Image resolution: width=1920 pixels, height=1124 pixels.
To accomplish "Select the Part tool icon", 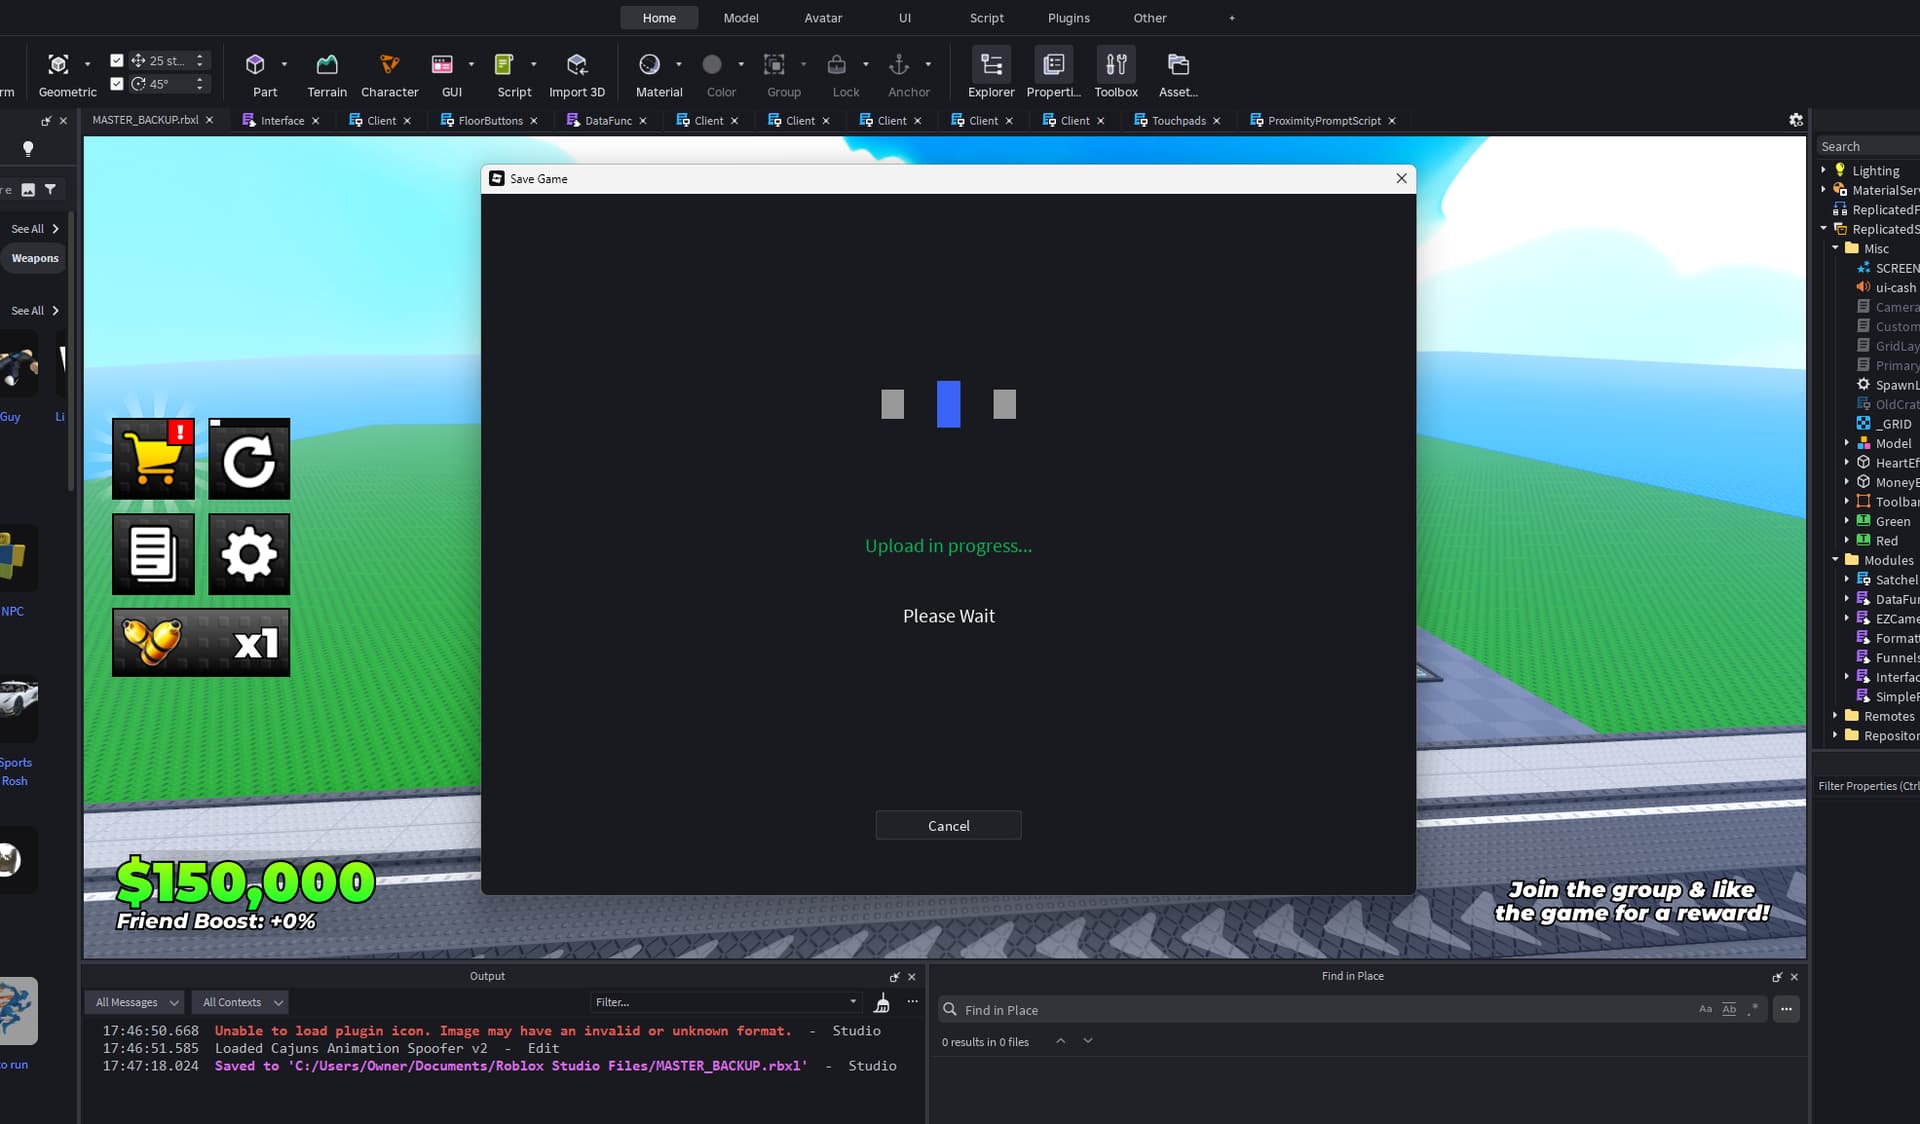I will pos(255,65).
